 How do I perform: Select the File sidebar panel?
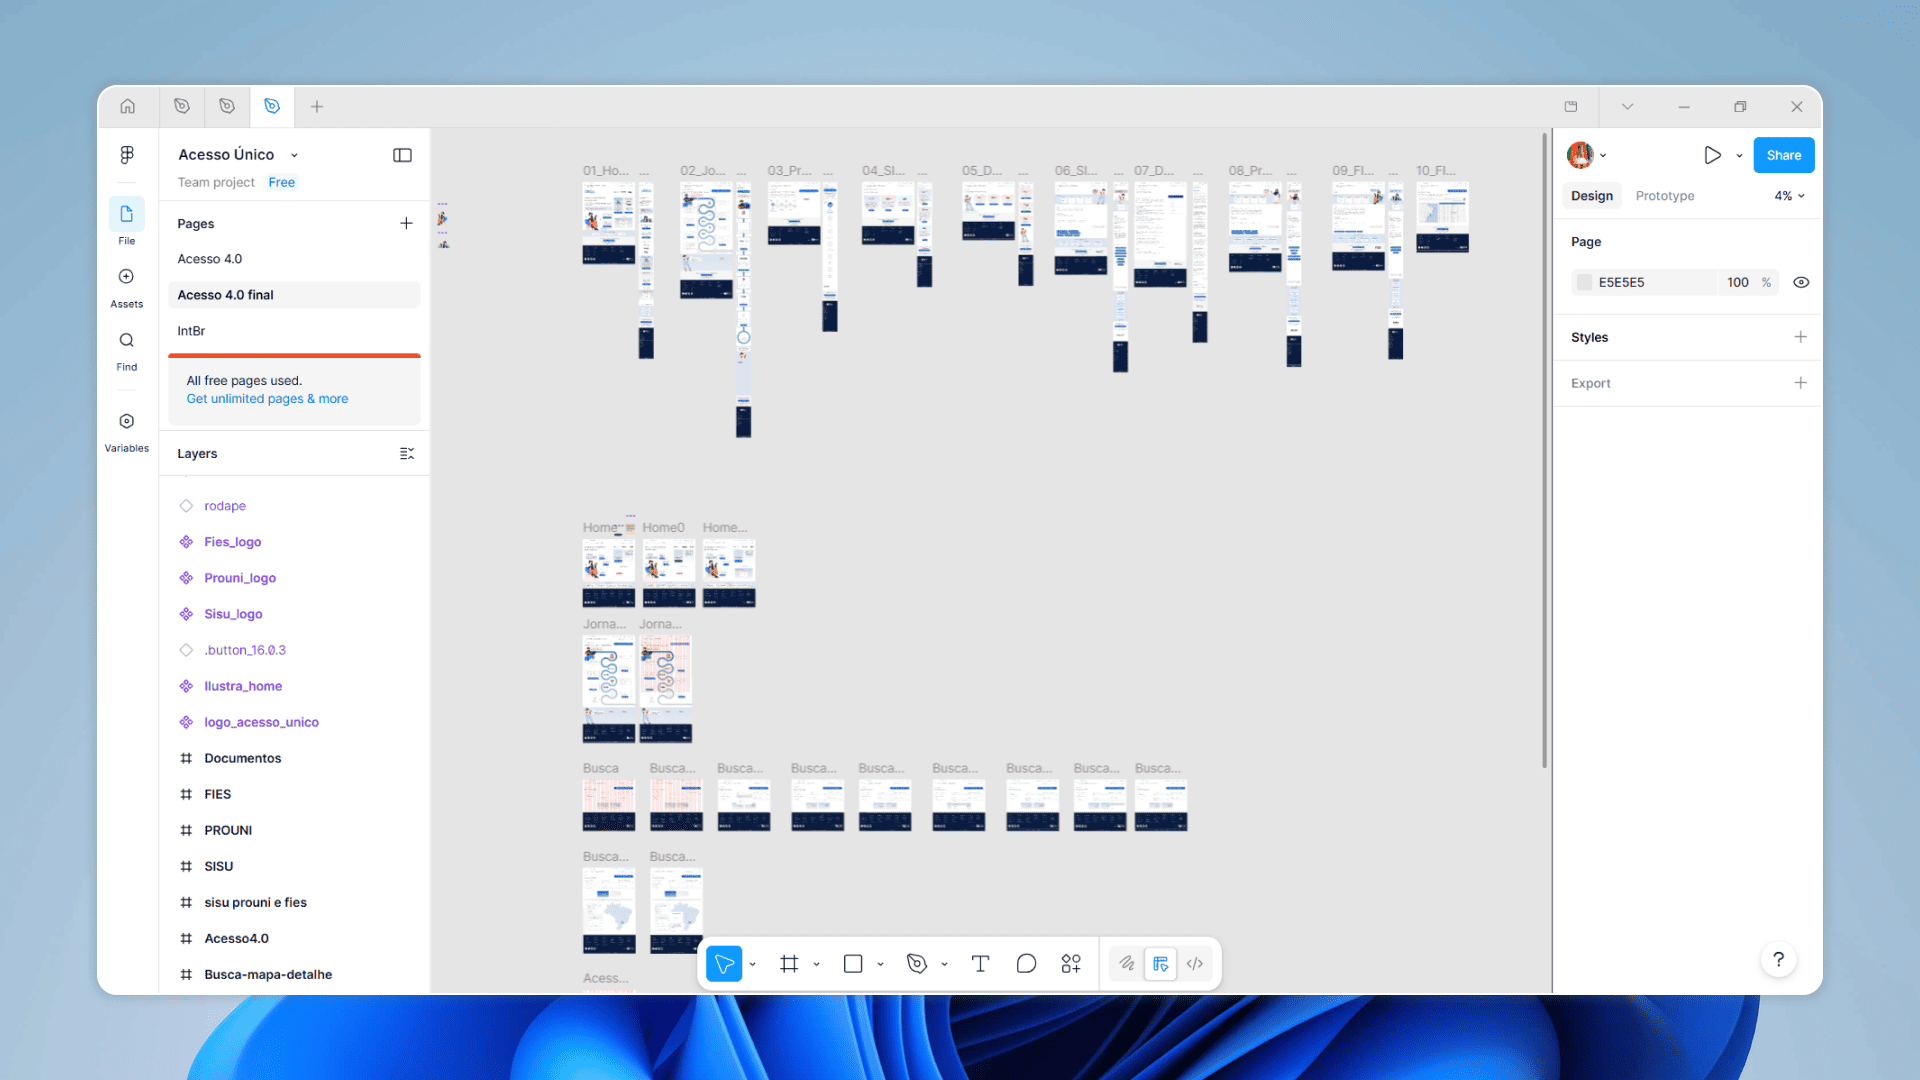click(127, 223)
